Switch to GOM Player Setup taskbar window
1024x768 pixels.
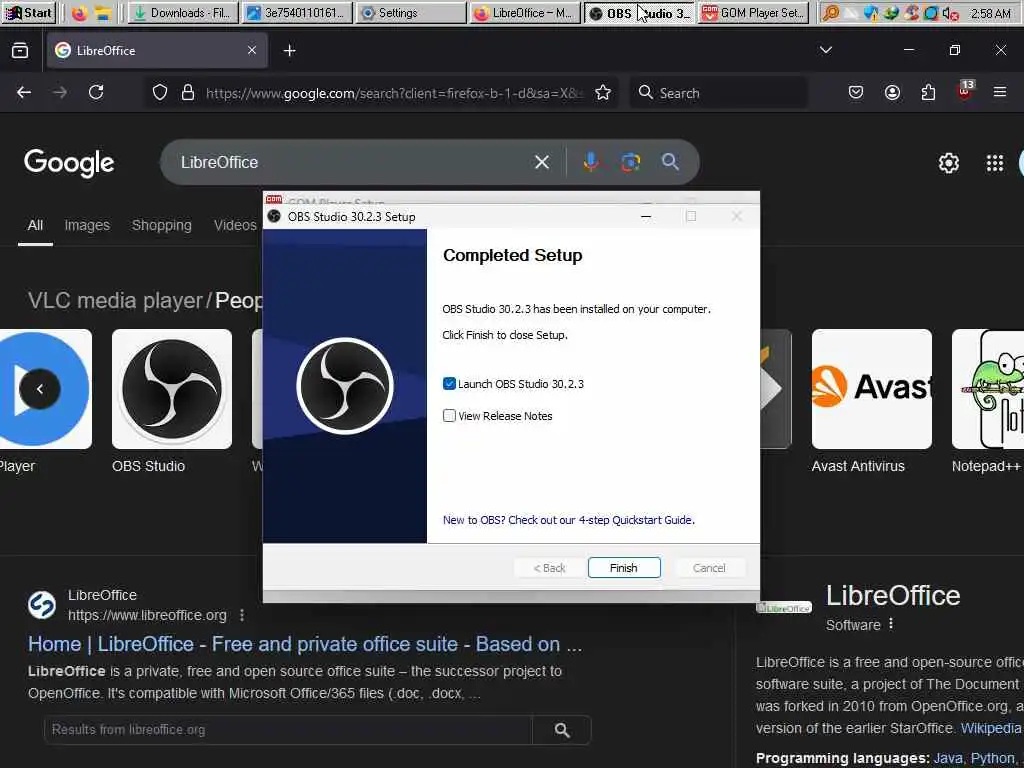point(754,13)
